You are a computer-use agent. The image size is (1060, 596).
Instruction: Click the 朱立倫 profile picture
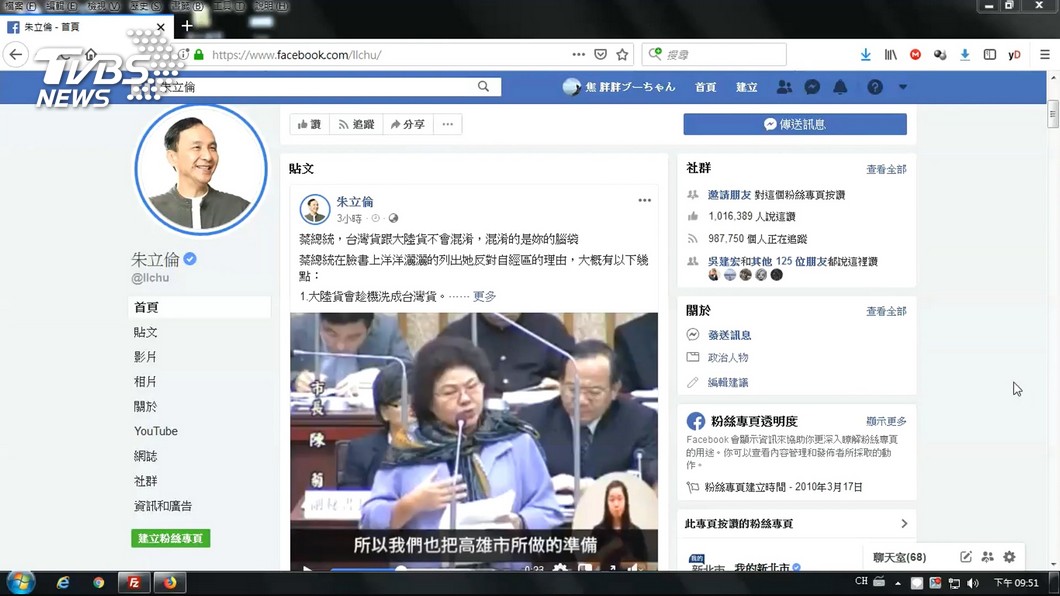[x=201, y=170]
